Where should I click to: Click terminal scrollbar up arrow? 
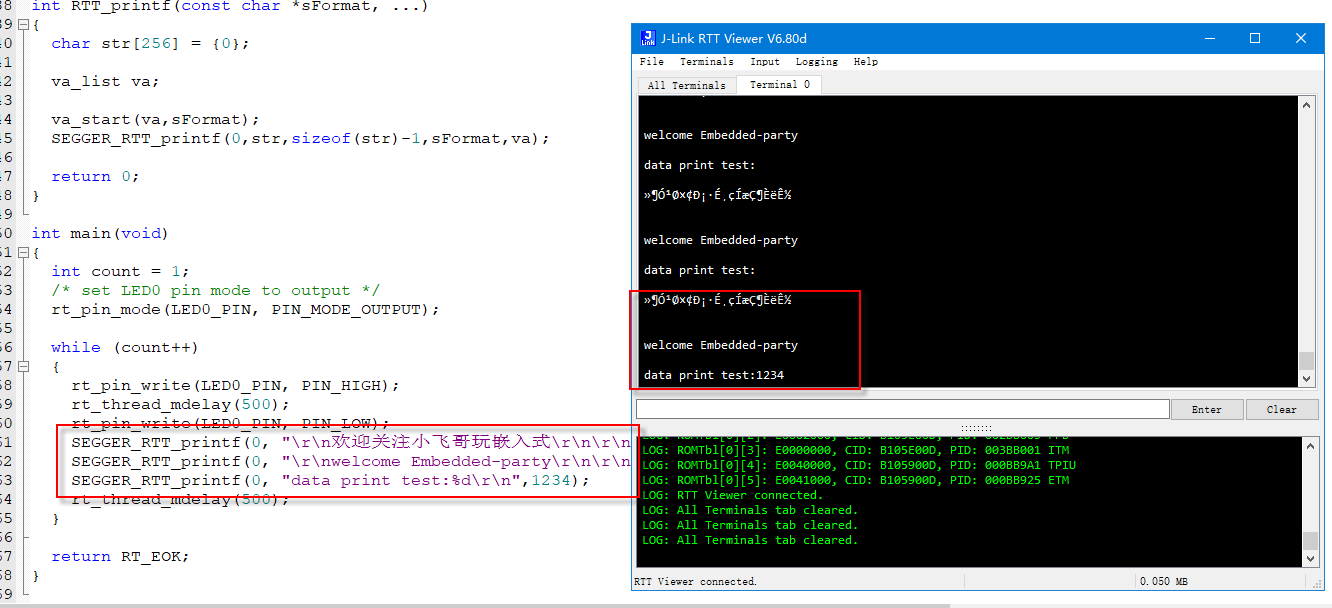click(1306, 104)
